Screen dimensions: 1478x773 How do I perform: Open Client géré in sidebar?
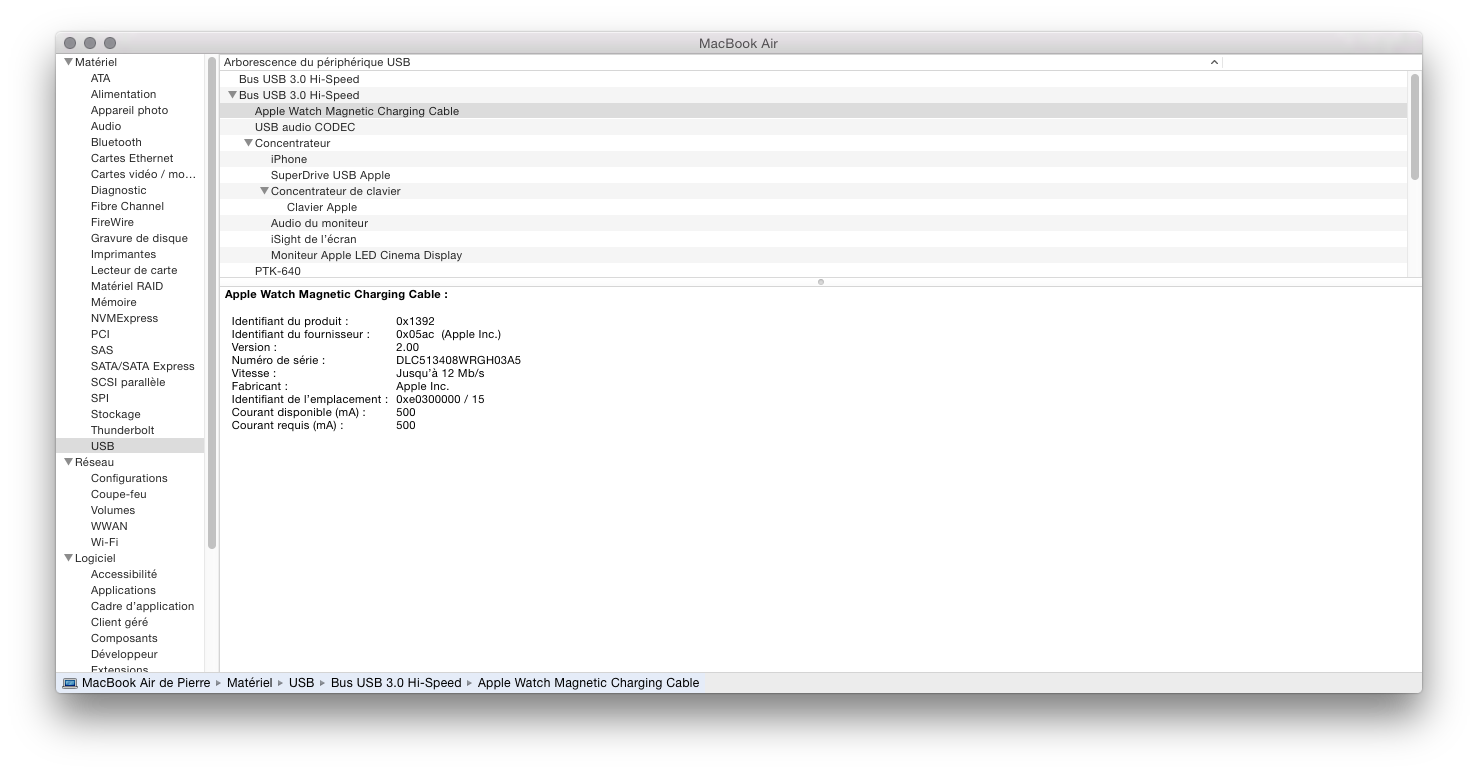(x=119, y=622)
